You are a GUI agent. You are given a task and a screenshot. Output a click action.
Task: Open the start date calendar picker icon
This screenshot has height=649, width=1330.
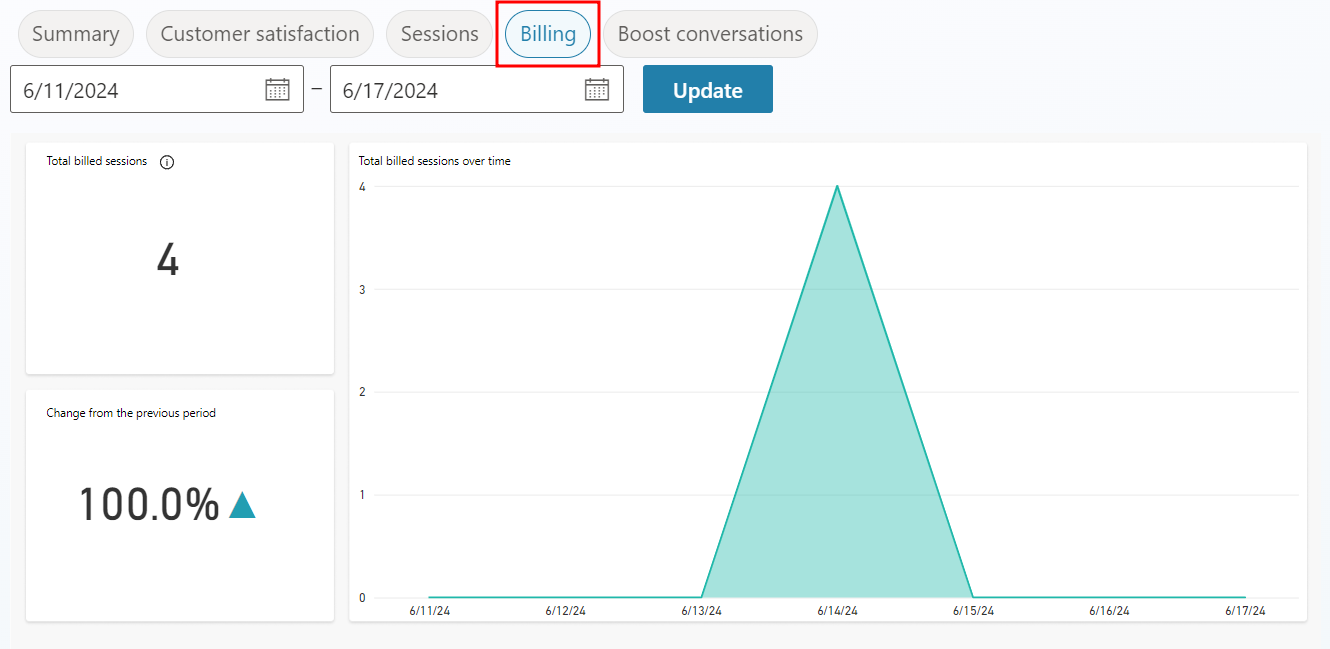[277, 89]
